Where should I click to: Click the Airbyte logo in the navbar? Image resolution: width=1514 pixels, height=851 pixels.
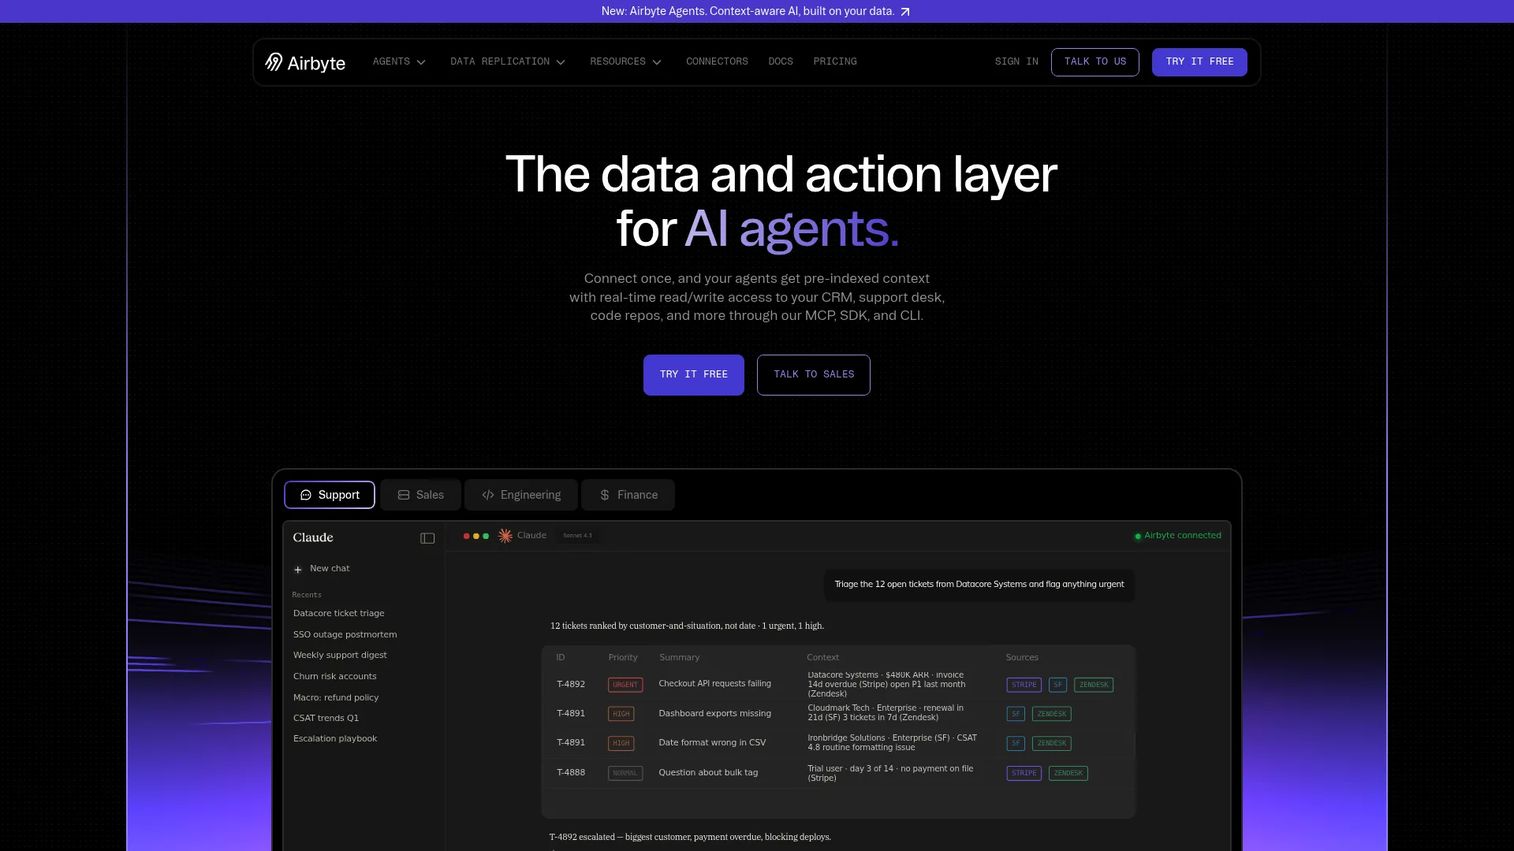(x=305, y=62)
